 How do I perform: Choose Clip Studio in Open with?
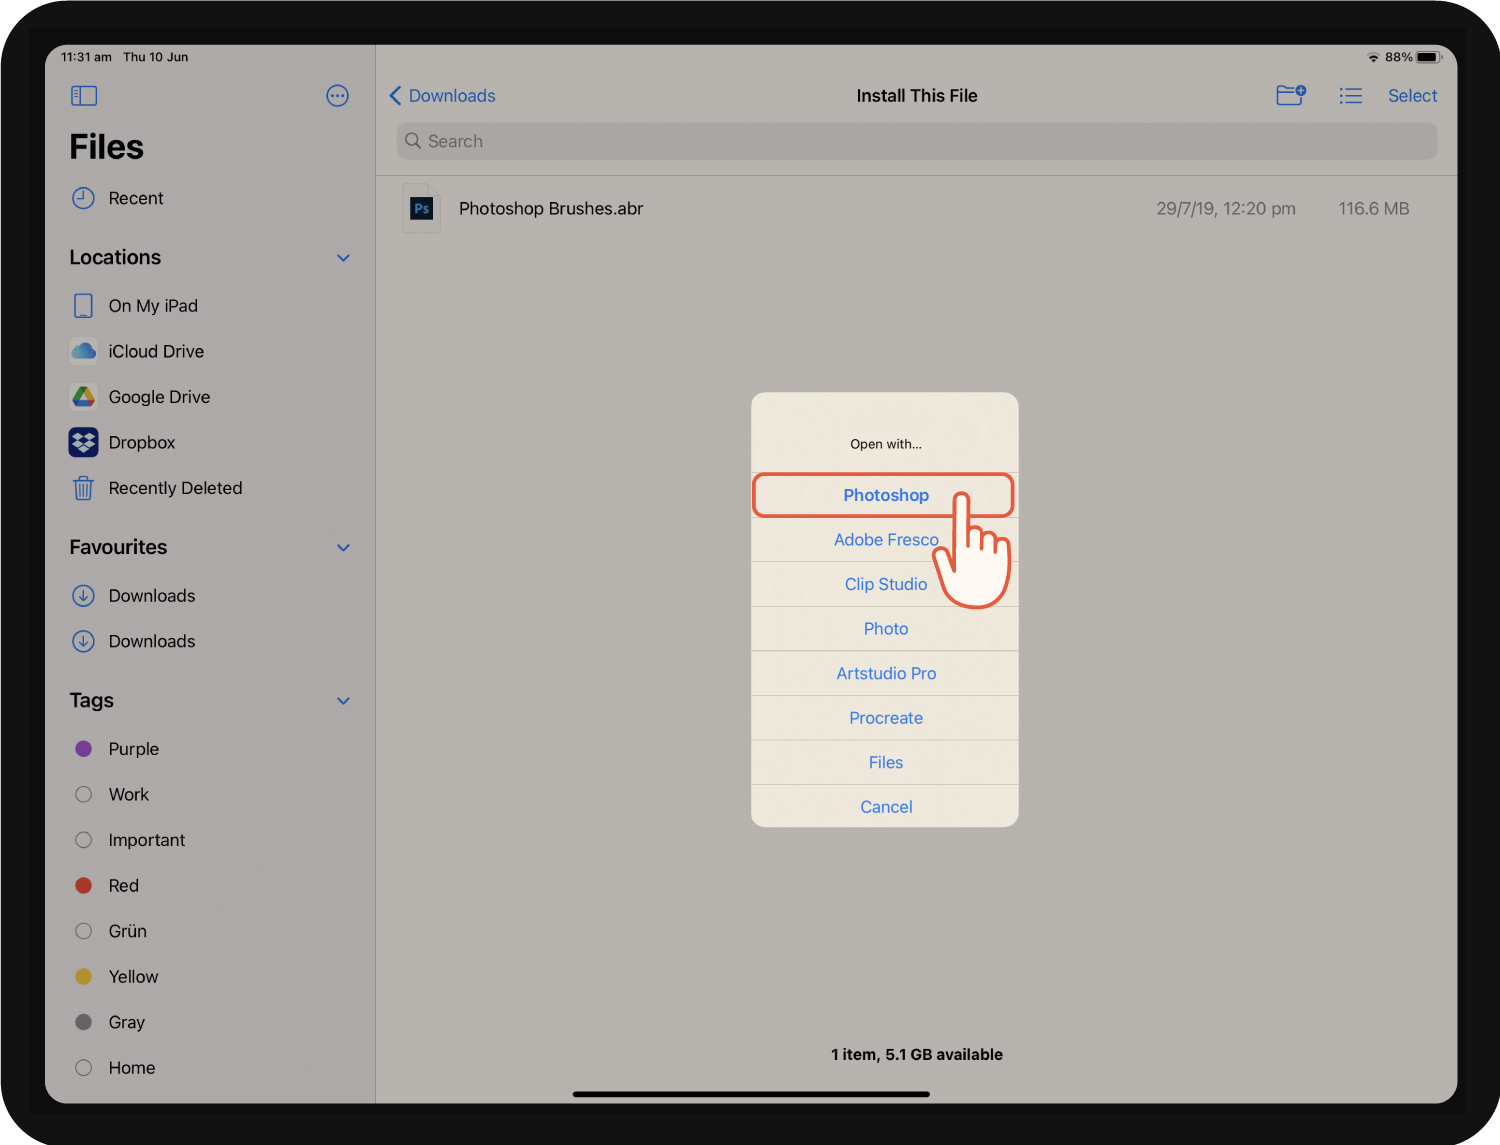pos(885,584)
